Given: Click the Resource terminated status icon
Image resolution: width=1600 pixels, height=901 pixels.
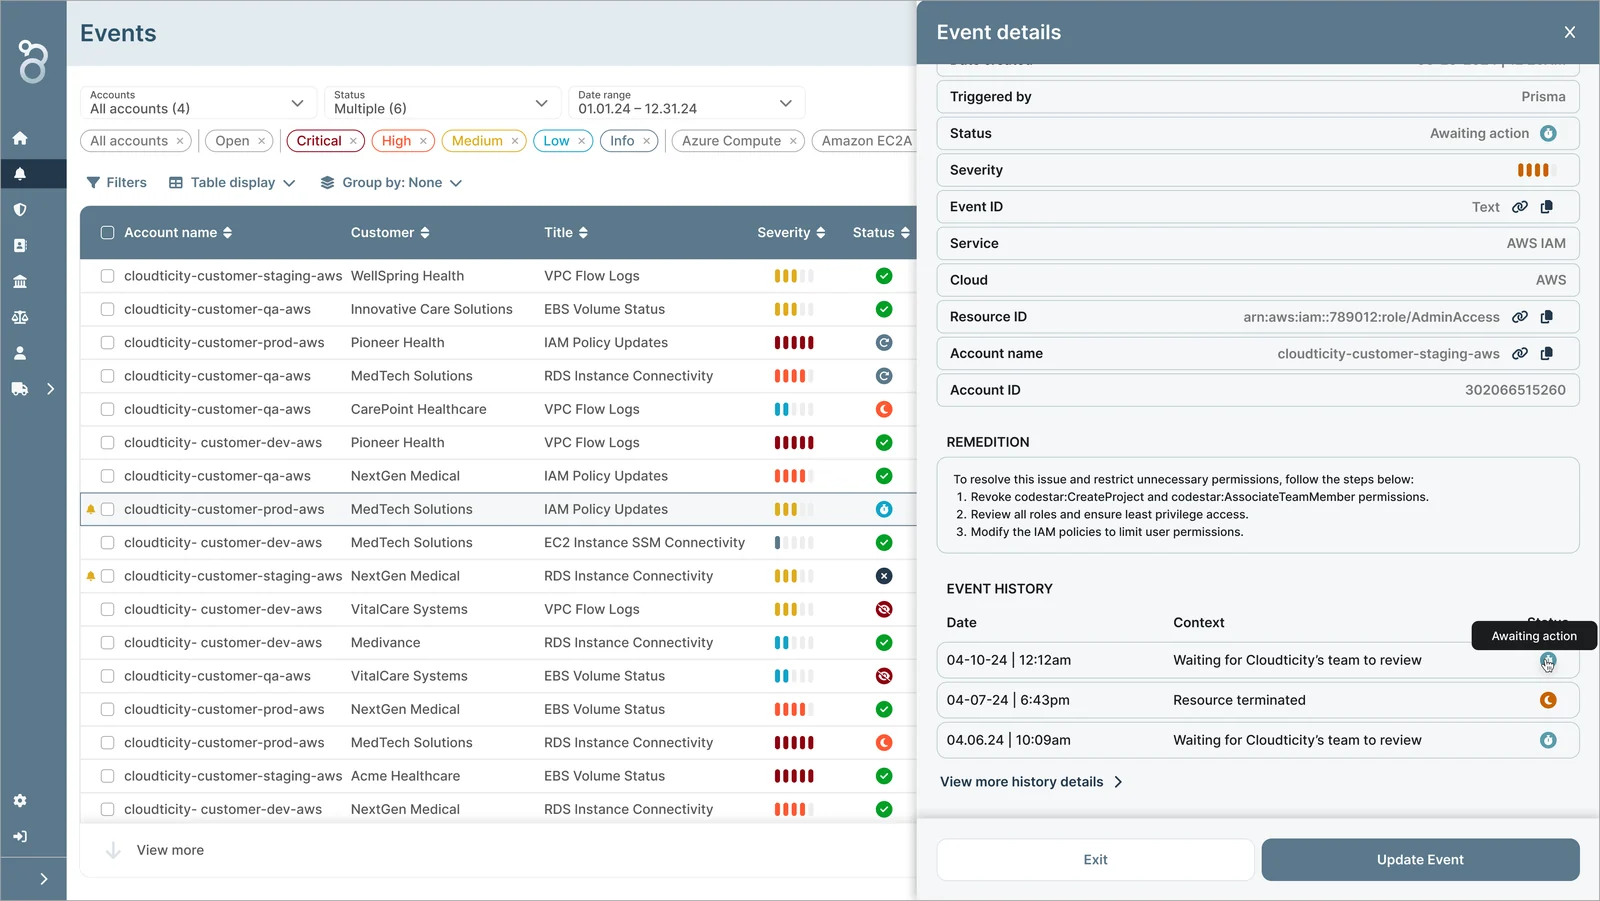Looking at the screenshot, I should tap(1548, 700).
